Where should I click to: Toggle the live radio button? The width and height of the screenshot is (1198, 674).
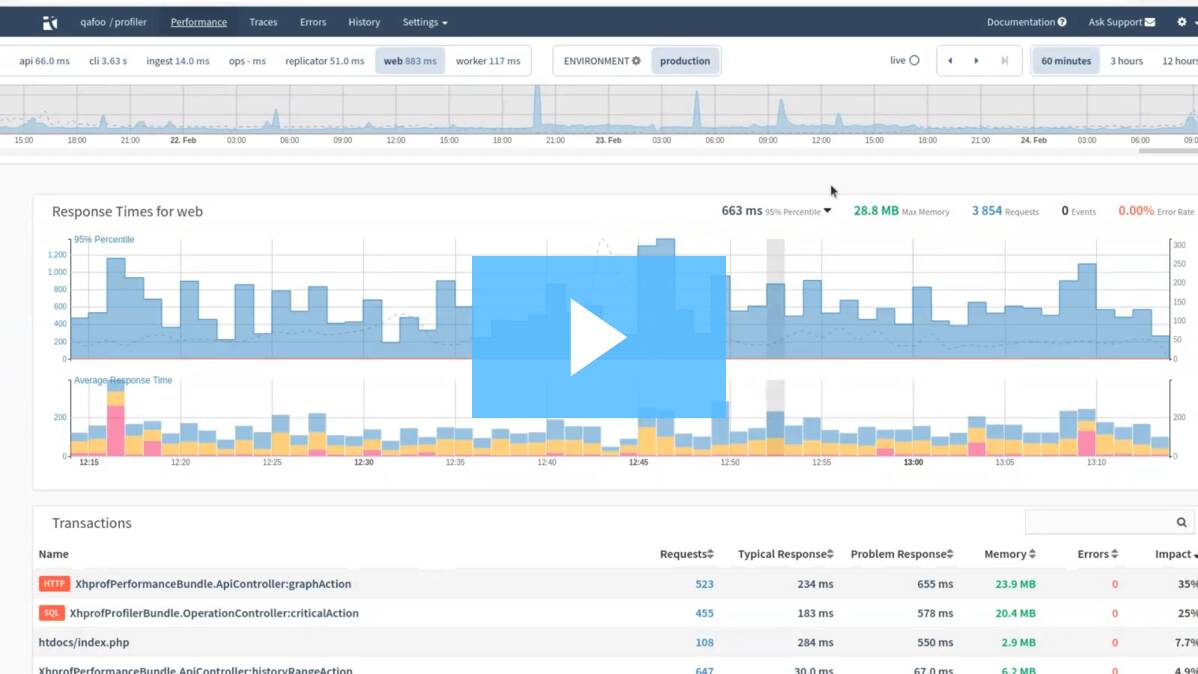(x=915, y=60)
